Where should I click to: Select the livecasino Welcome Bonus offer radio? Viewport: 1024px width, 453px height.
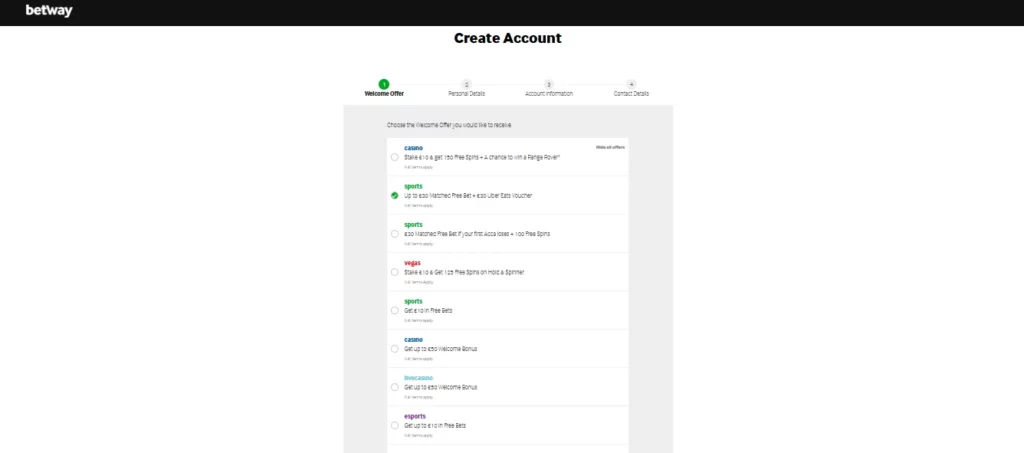tap(394, 387)
